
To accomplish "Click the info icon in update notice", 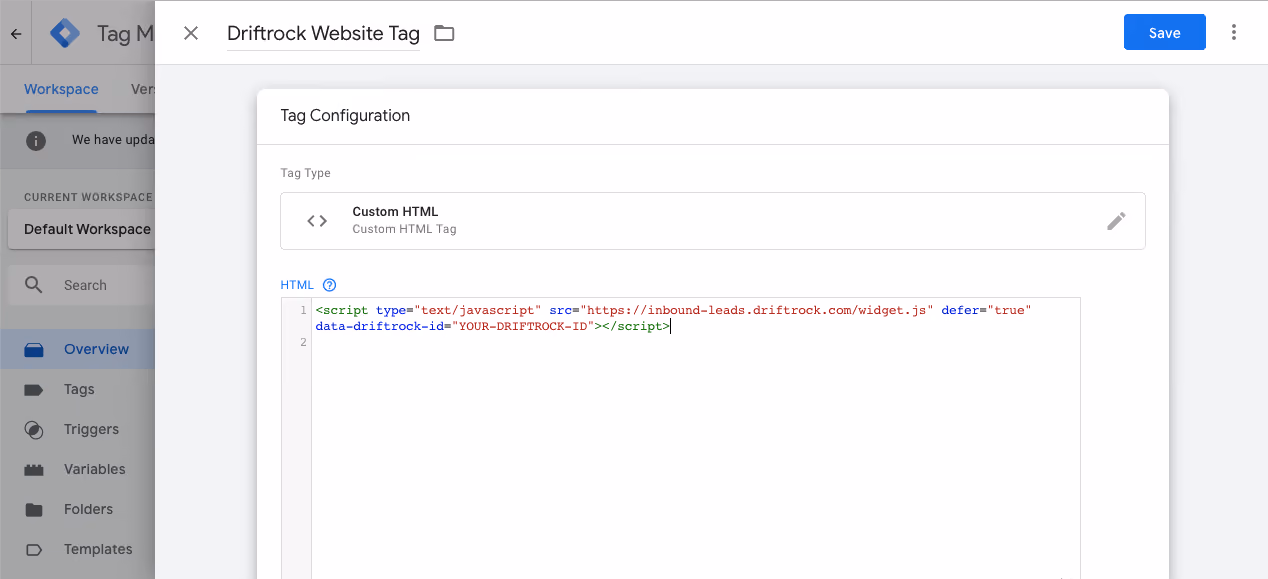I will point(36,140).
